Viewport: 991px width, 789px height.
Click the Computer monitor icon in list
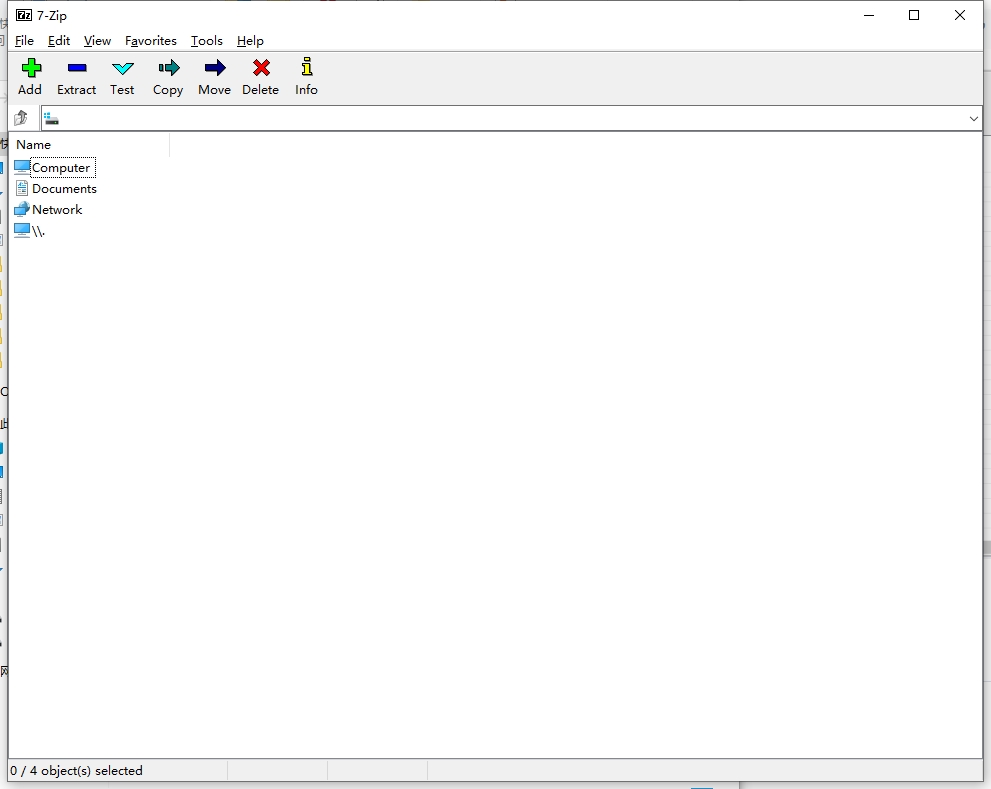click(x=22, y=167)
